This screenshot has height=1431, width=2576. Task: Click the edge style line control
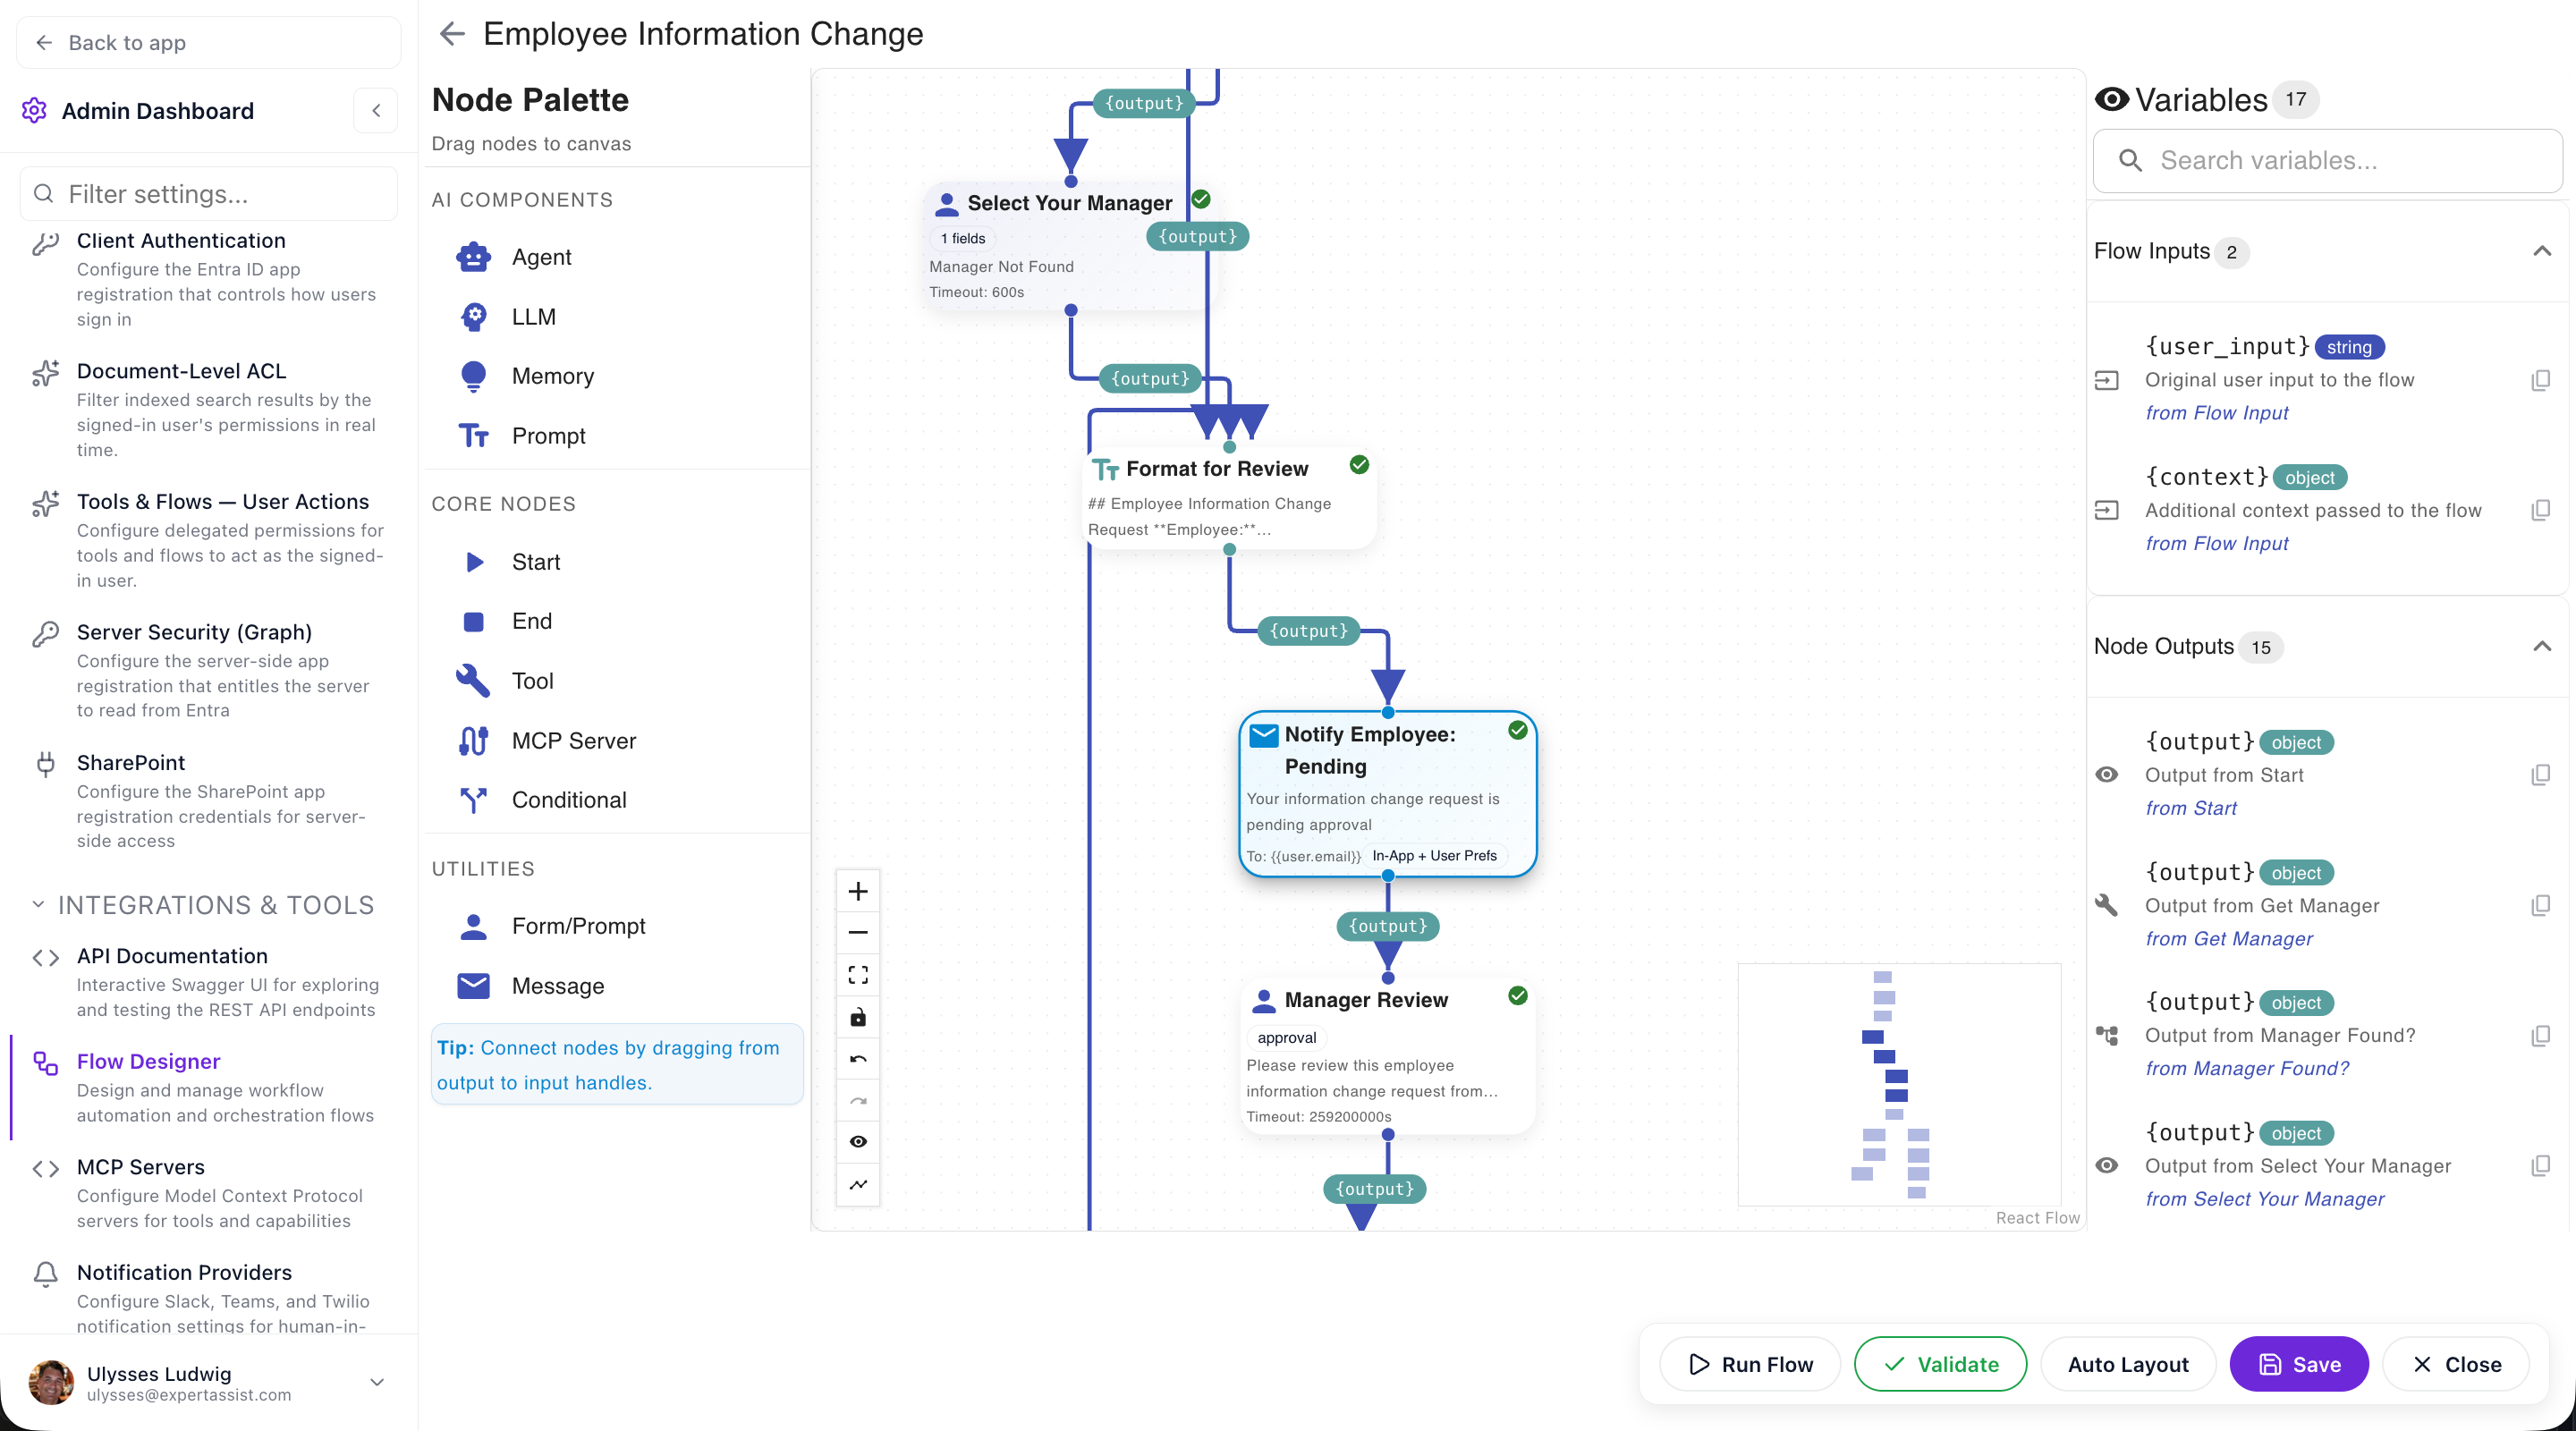coord(858,1185)
